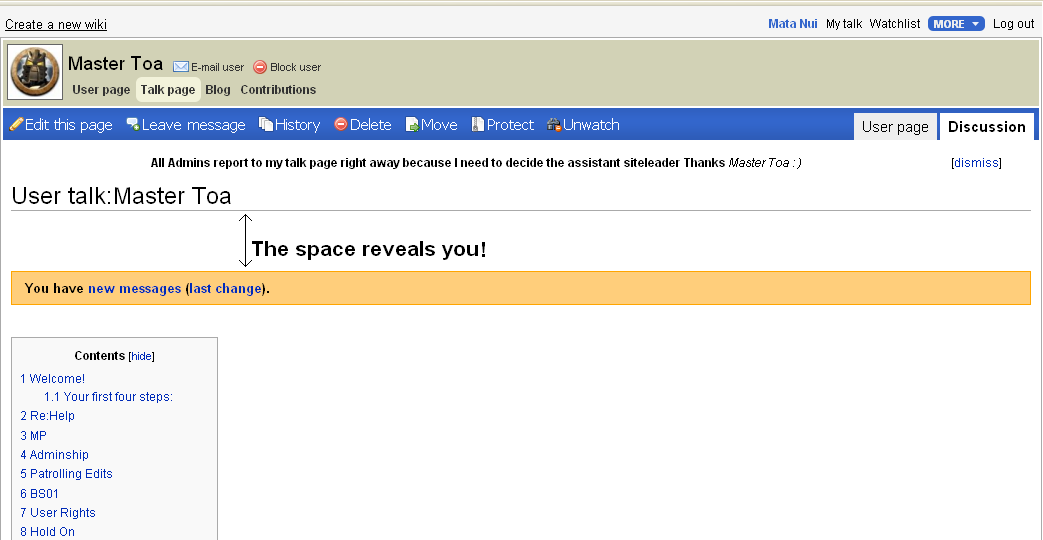Click E-mail user link text
The width and height of the screenshot is (1043, 540).
pos(218,67)
